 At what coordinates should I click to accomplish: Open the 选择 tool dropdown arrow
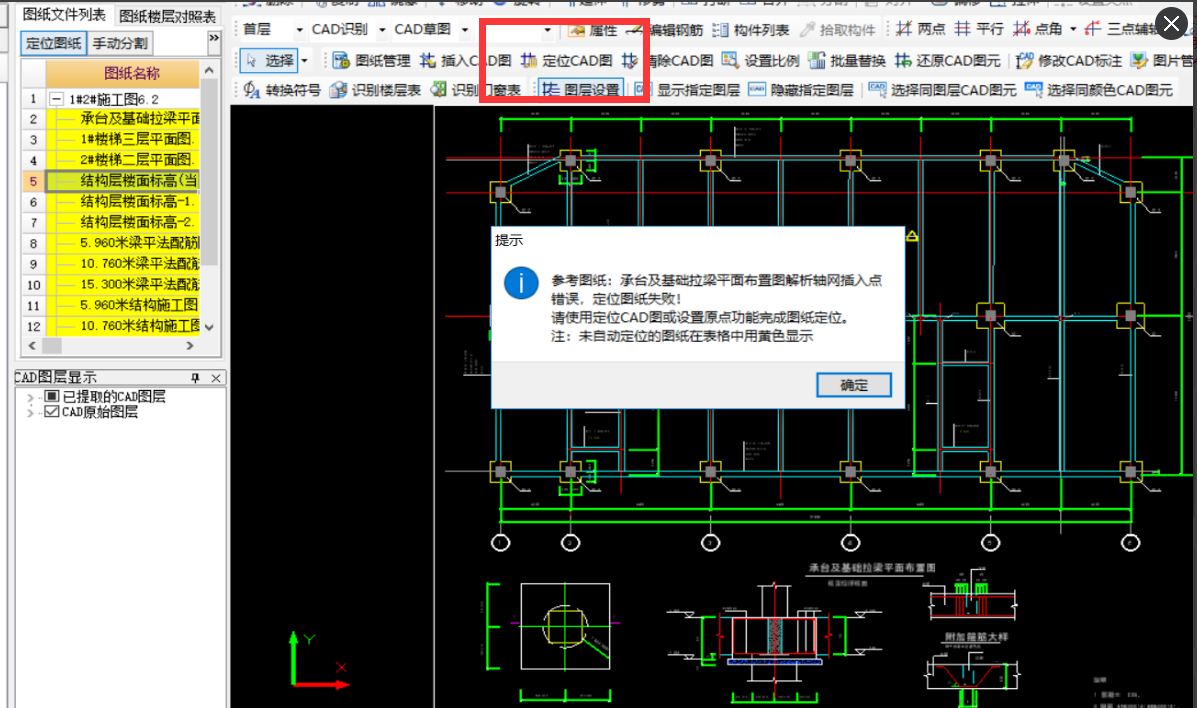click(x=304, y=60)
